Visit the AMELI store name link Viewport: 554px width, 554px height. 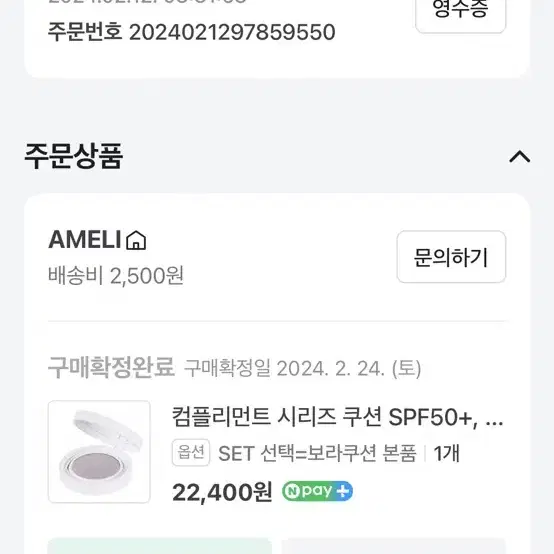(x=85, y=240)
